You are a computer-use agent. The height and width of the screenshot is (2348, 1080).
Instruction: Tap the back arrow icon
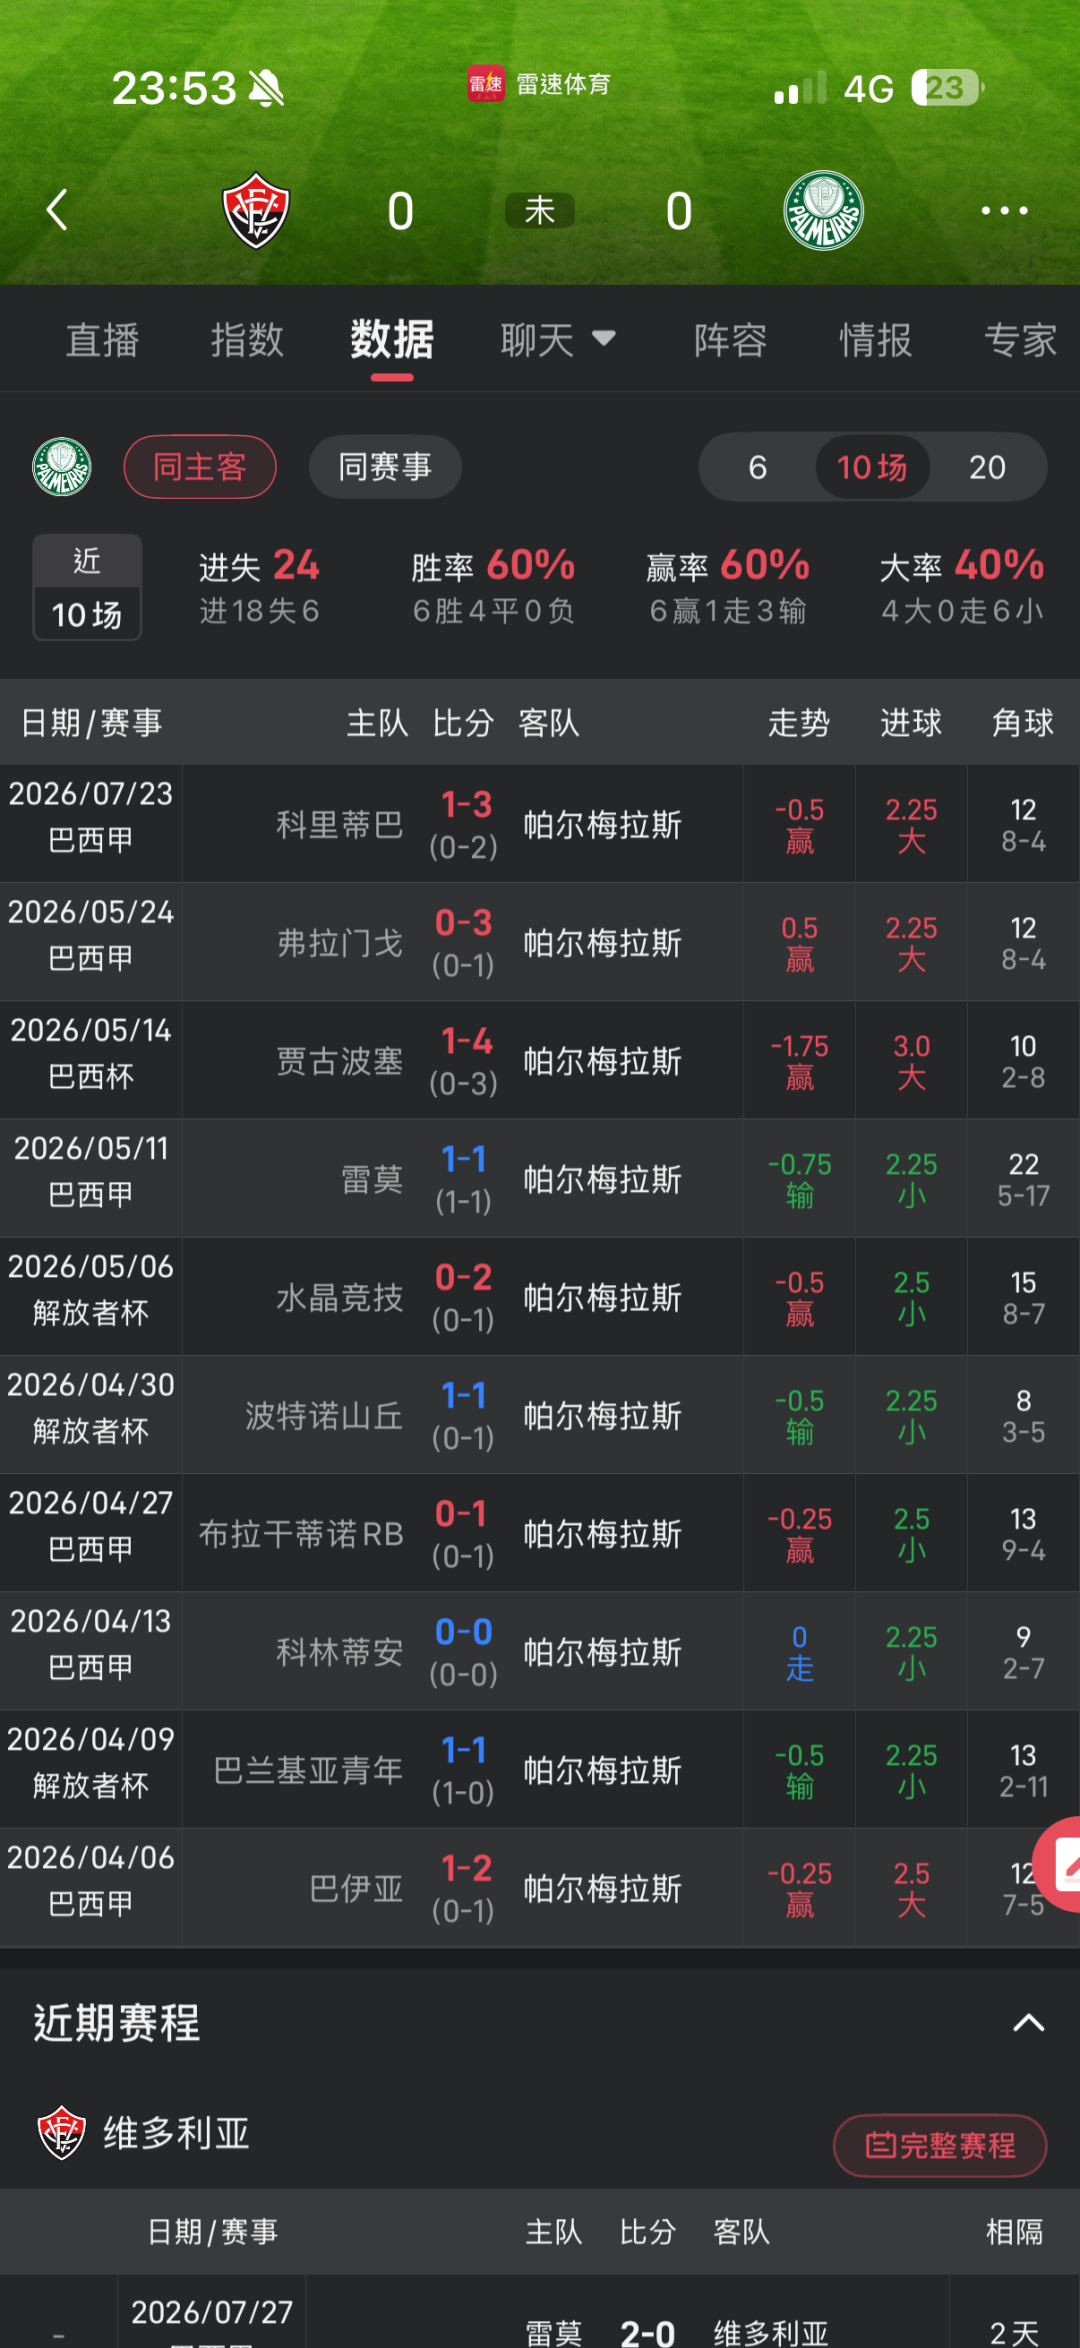[57, 210]
